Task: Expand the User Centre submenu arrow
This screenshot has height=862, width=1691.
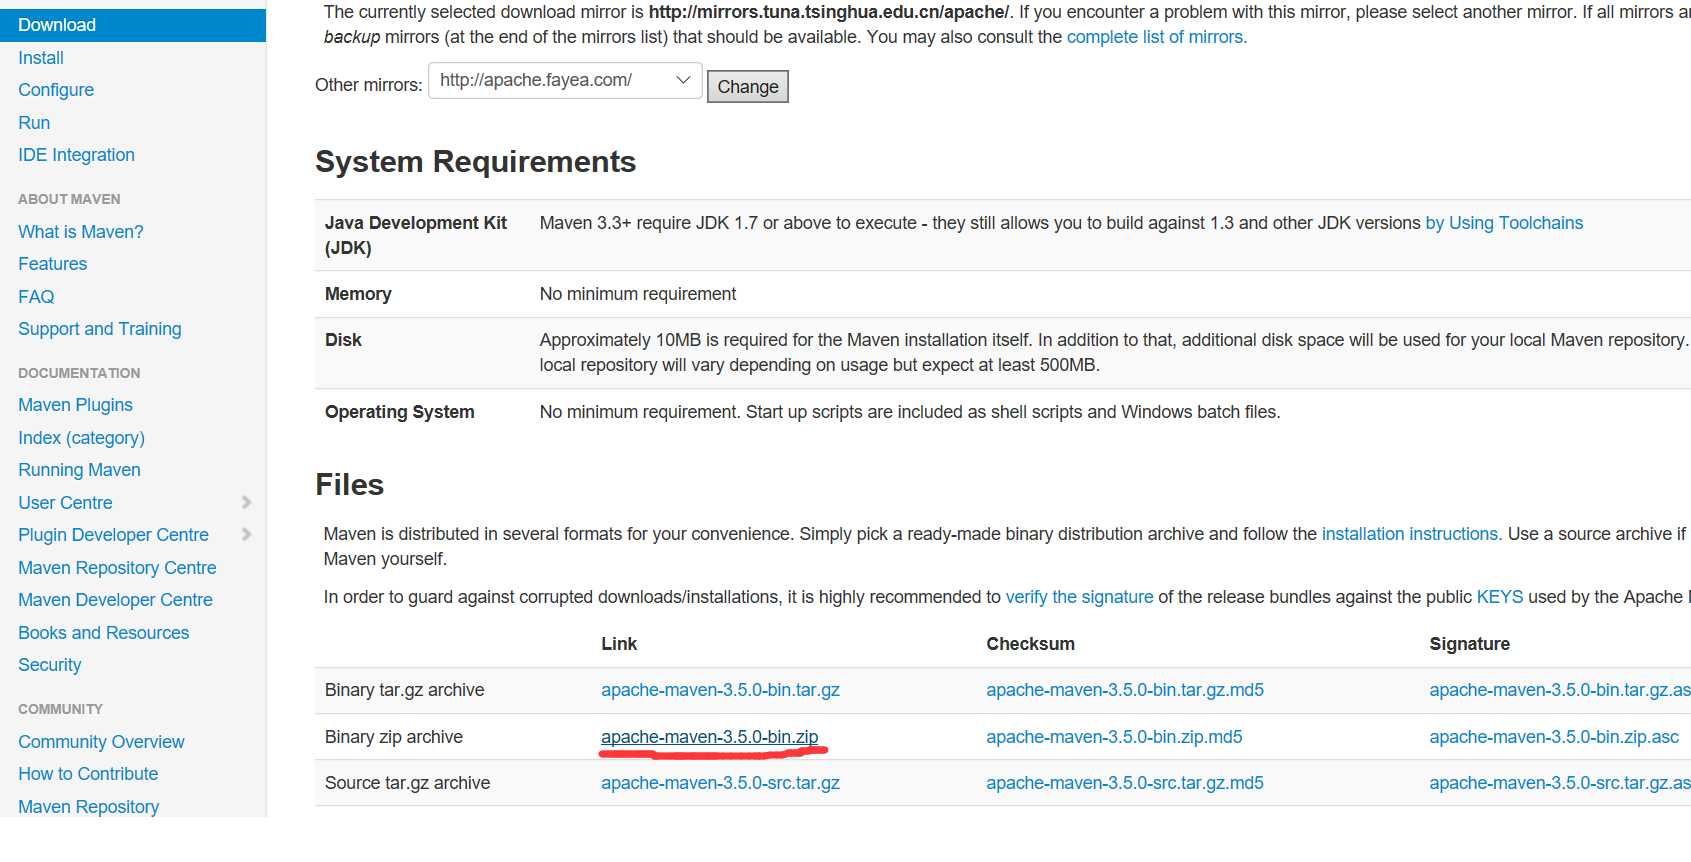Action: (x=246, y=502)
